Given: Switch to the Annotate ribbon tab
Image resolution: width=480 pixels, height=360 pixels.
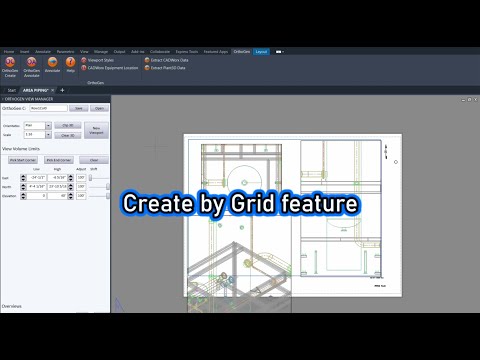Looking at the screenshot, I should tap(43, 52).
